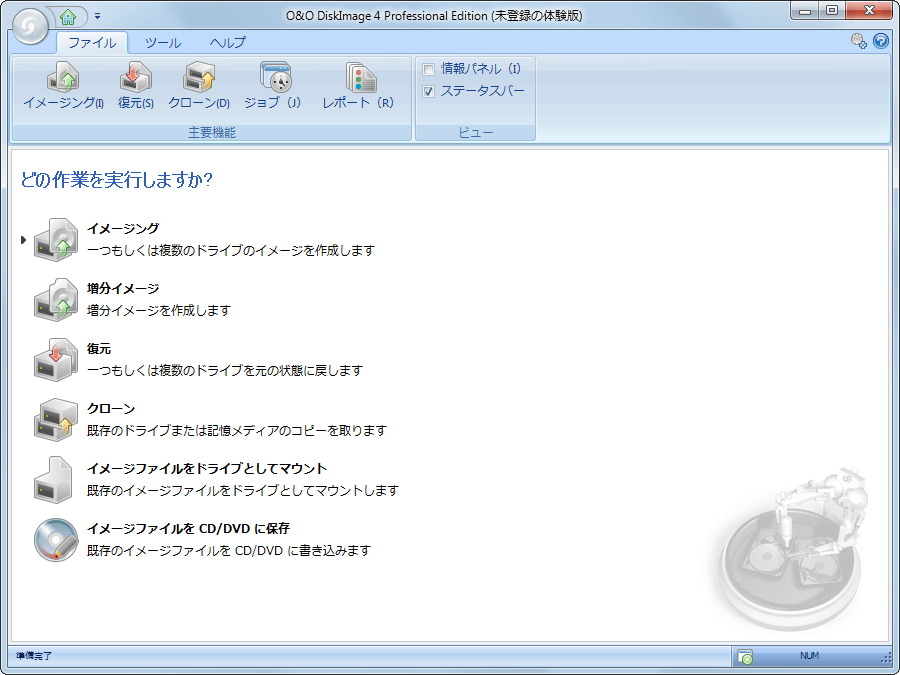
Task: Click description 一つもしくは複数のドライブのイメージを作成します
Action: tap(231, 250)
